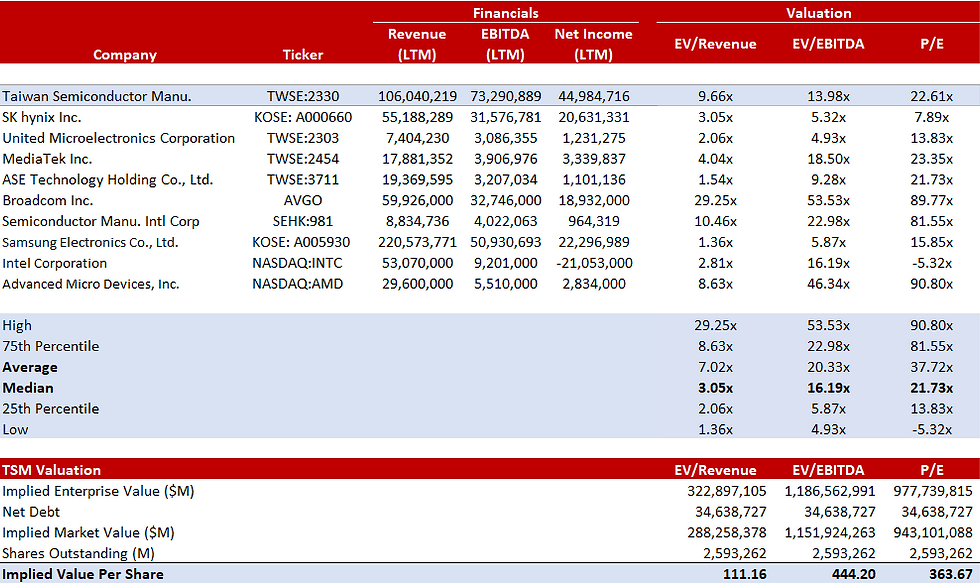Click ticker KOSE: A000660

(302, 117)
